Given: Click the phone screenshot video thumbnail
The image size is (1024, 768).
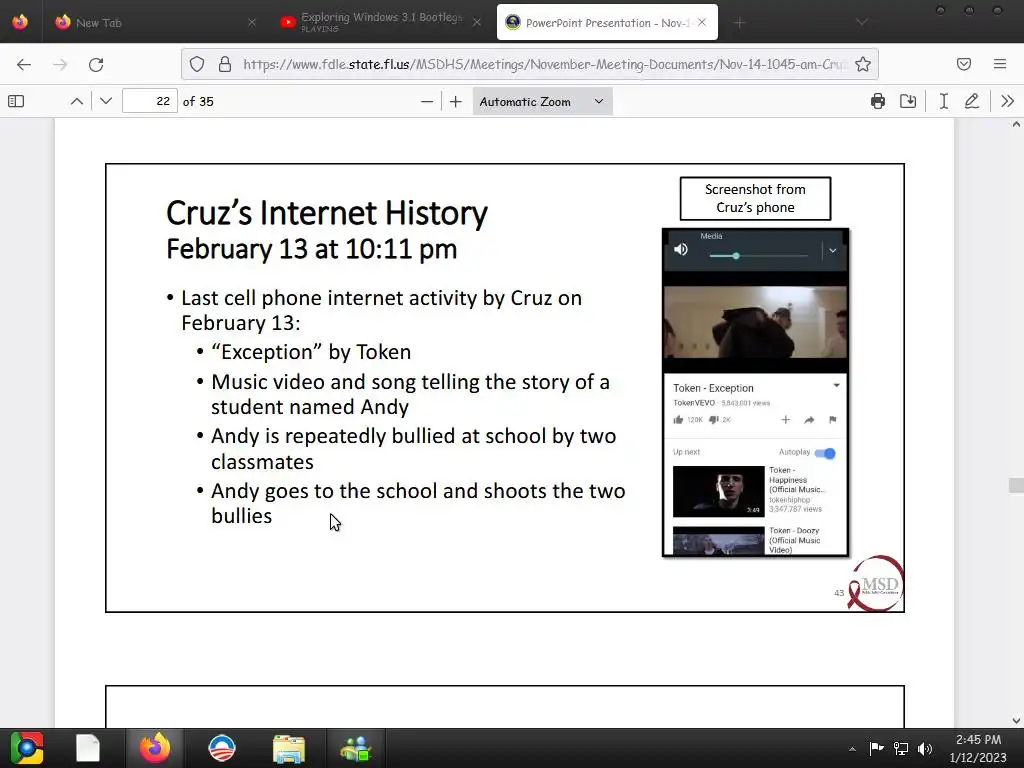Looking at the screenshot, I should coord(756,322).
